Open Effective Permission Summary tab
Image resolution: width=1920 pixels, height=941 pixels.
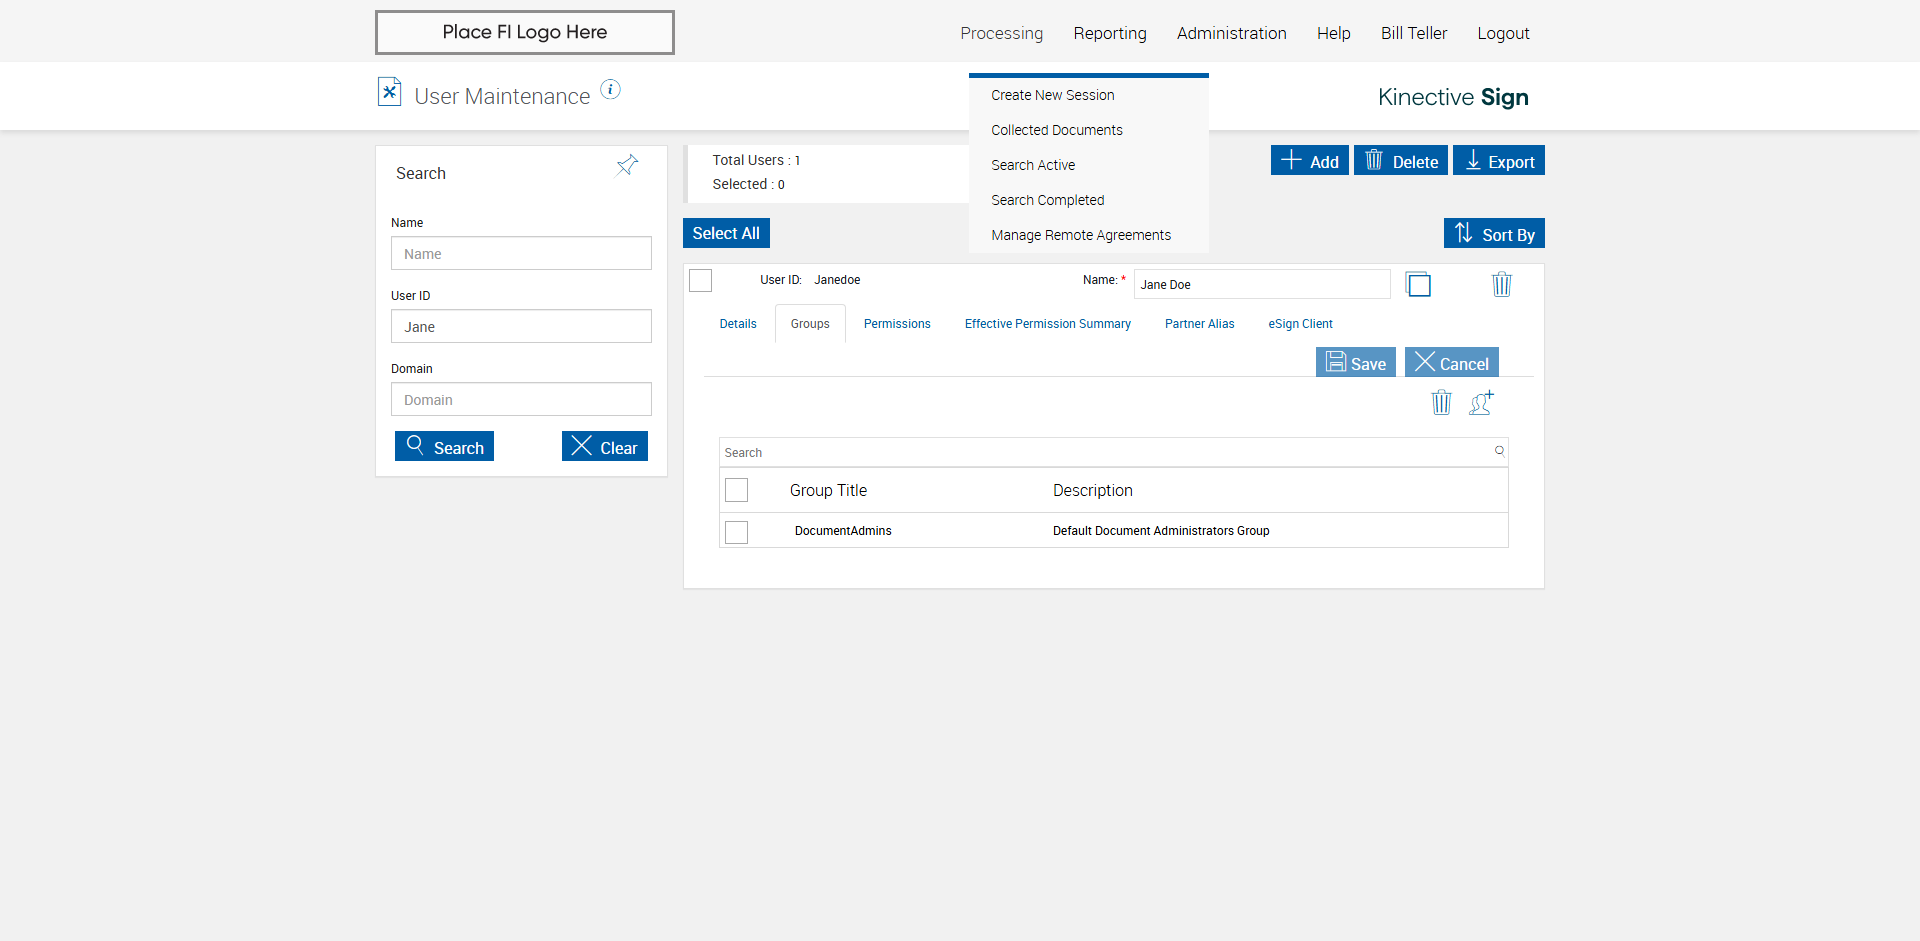(x=1048, y=324)
